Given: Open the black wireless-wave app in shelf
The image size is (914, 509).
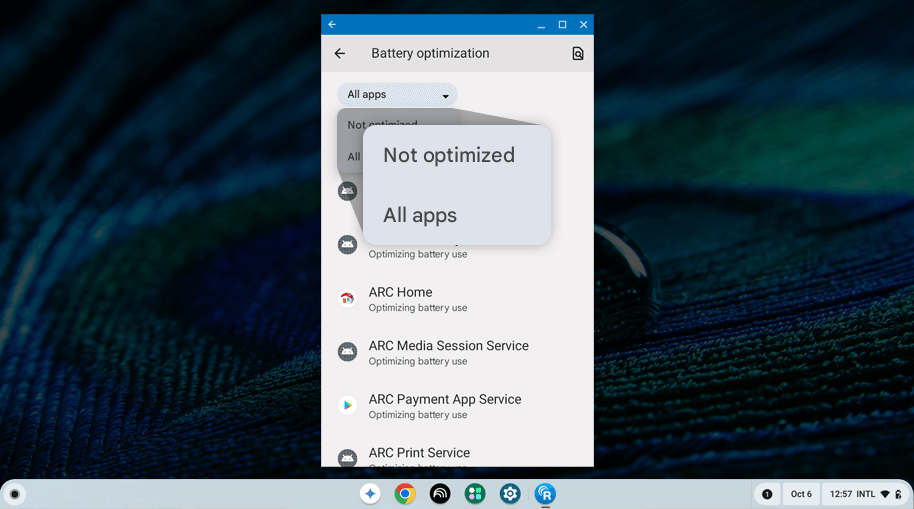Looking at the screenshot, I should (440, 494).
